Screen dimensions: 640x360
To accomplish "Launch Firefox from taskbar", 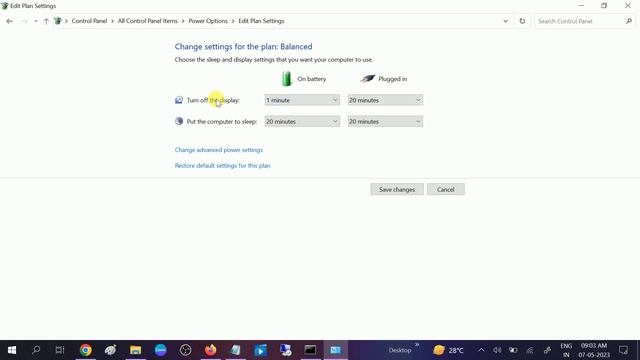I will tap(211, 350).
